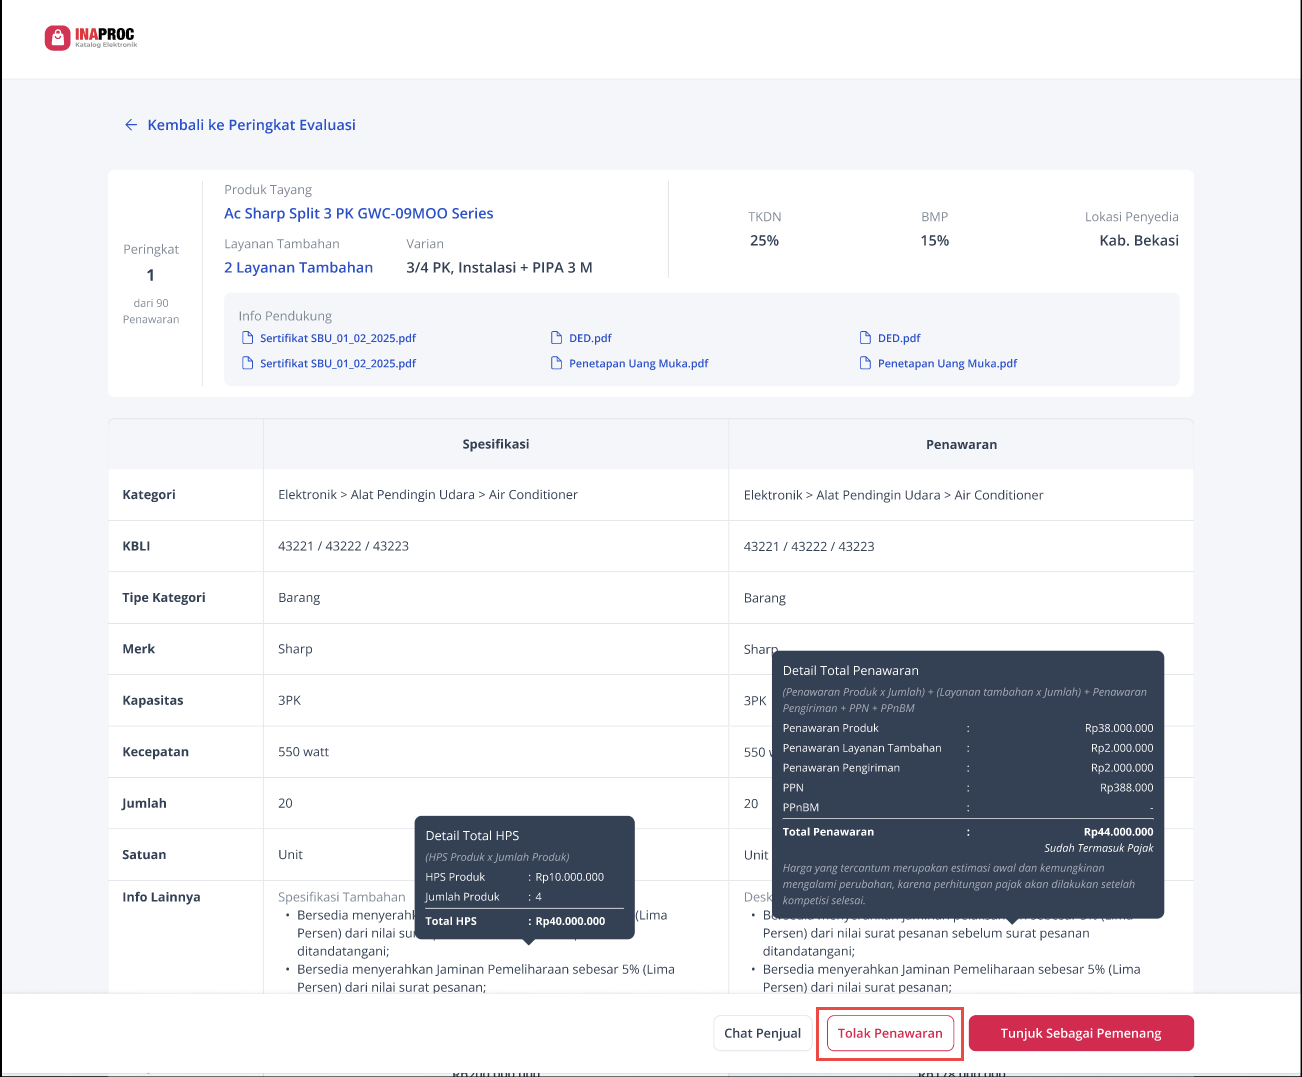
Task: Click the Kecepatan row label
Action: click(155, 752)
